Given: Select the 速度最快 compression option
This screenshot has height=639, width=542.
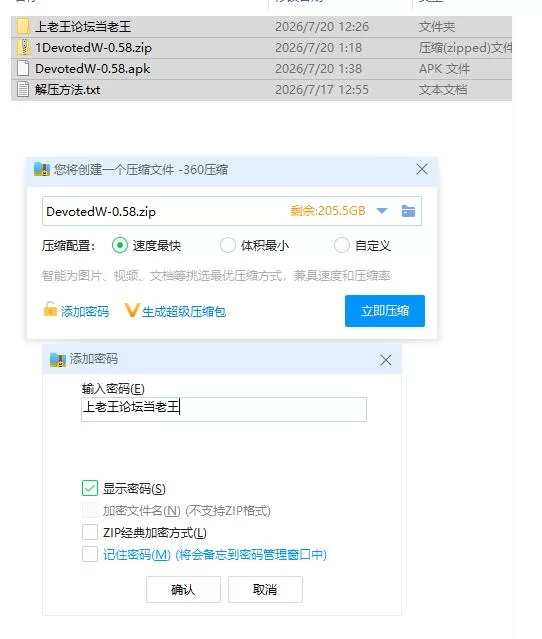Looking at the screenshot, I should (x=120, y=245).
